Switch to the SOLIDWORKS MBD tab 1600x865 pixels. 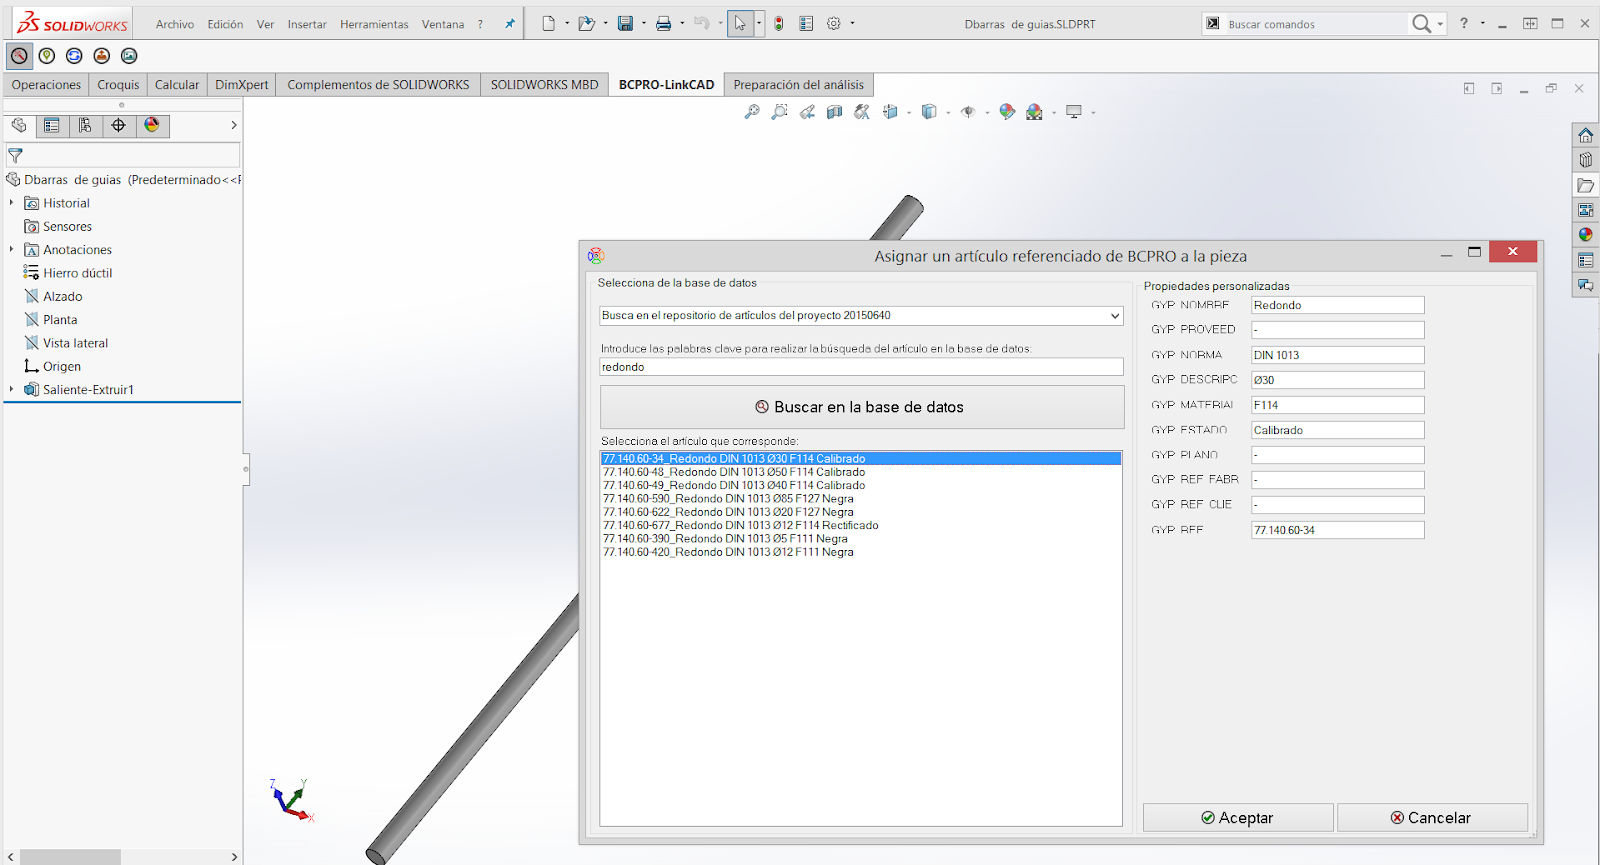coord(544,85)
